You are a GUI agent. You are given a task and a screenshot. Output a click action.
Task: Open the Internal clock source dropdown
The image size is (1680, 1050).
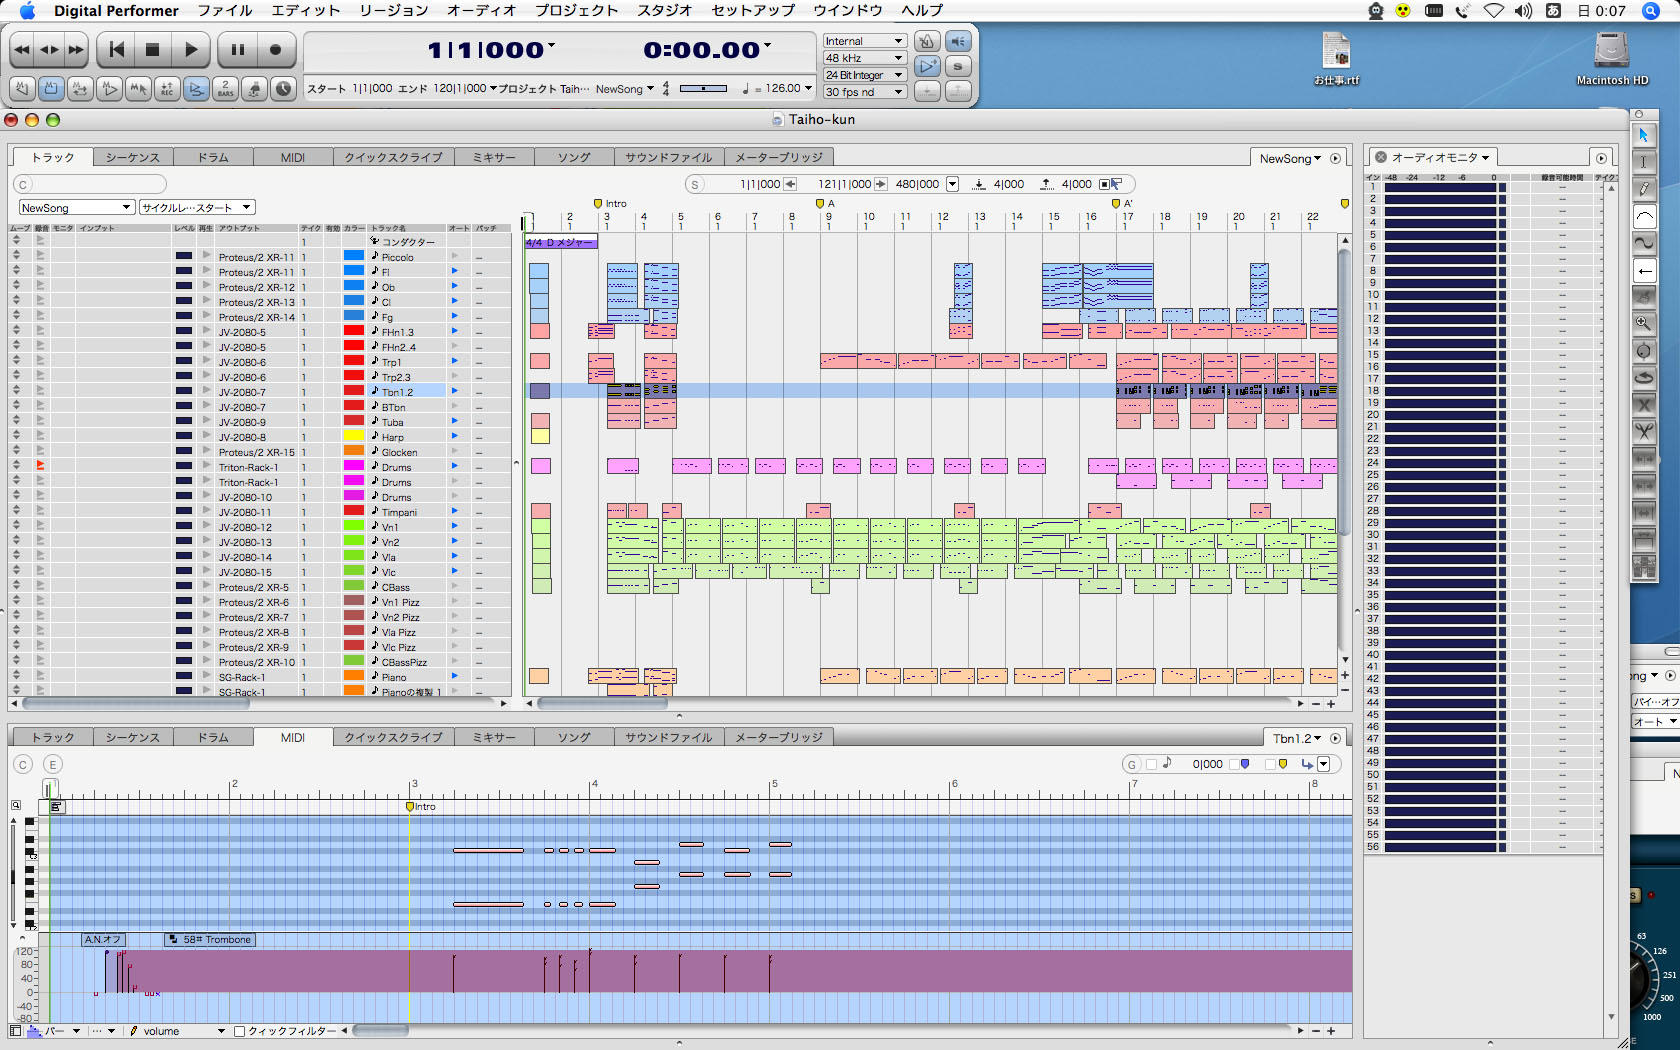864,41
